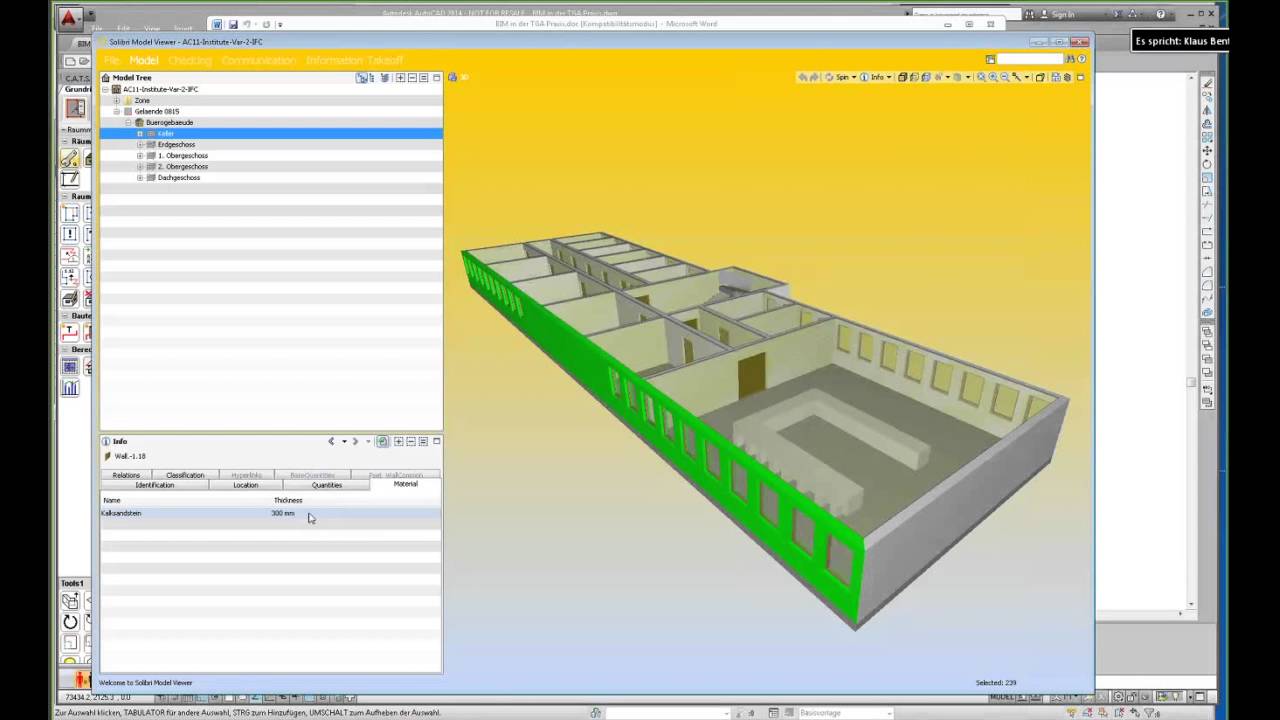
Task: Expand the 2. Obergeschoss node
Action: click(x=140, y=166)
